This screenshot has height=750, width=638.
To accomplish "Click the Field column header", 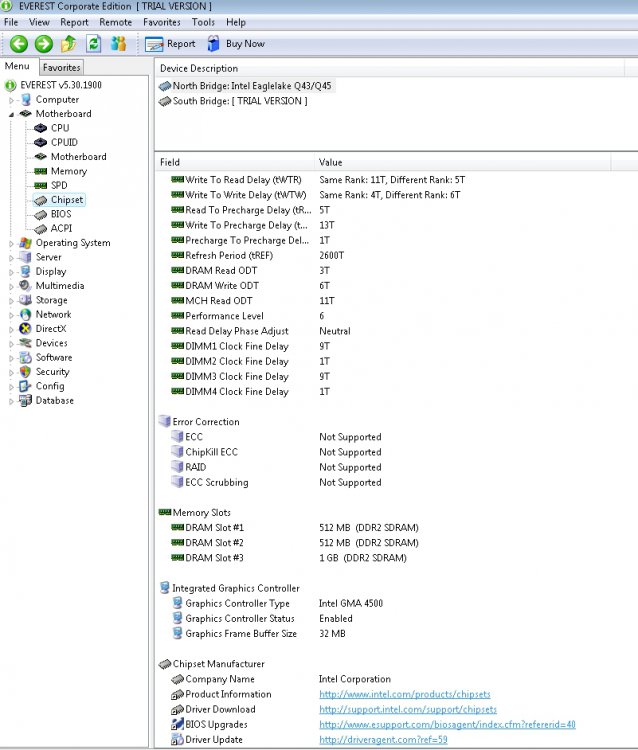I will tap(234, 162).
